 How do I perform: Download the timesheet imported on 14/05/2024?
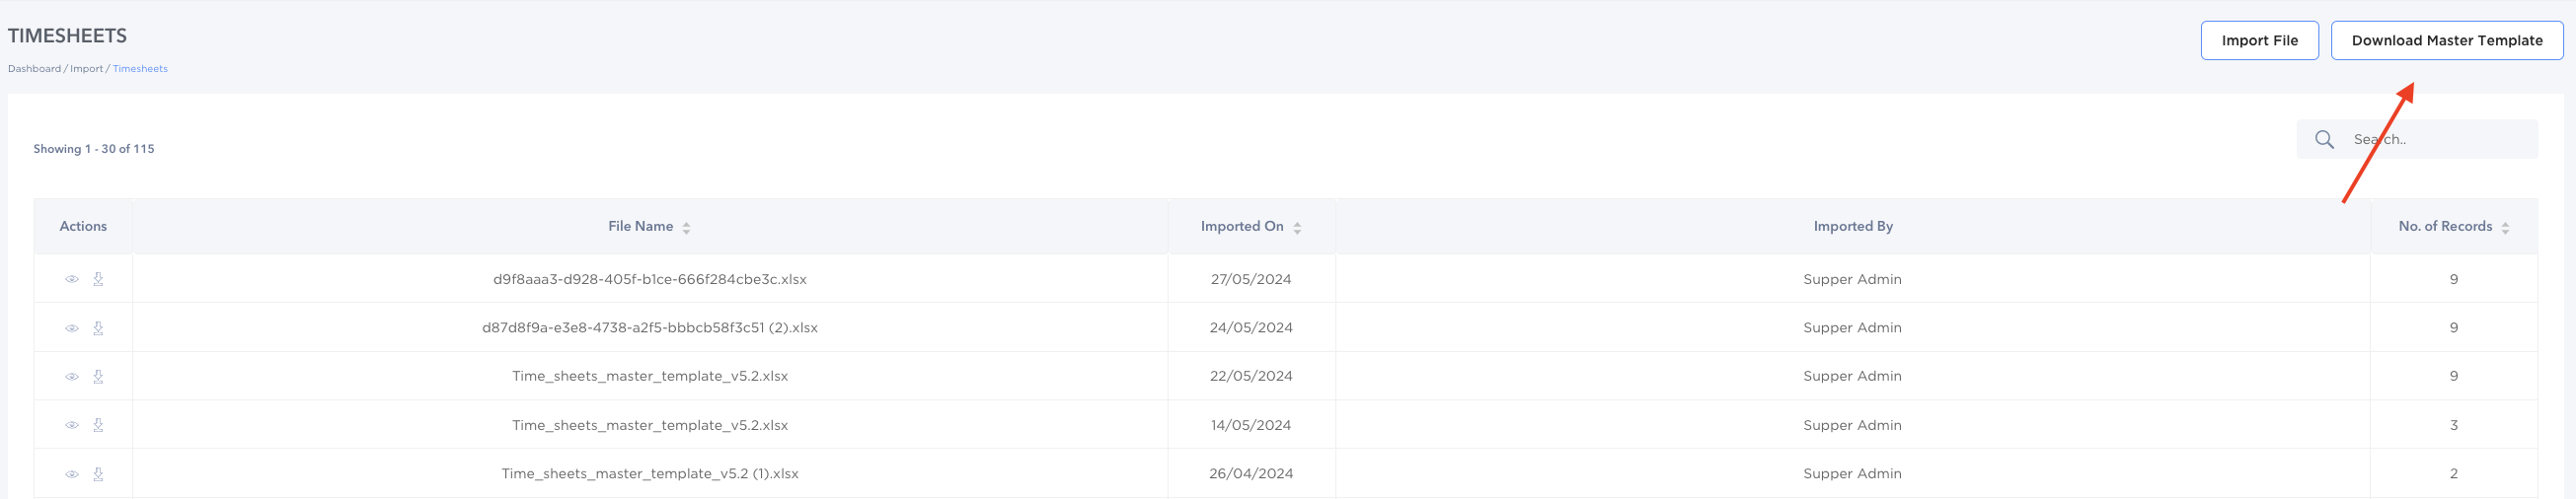tap(98, 425)
